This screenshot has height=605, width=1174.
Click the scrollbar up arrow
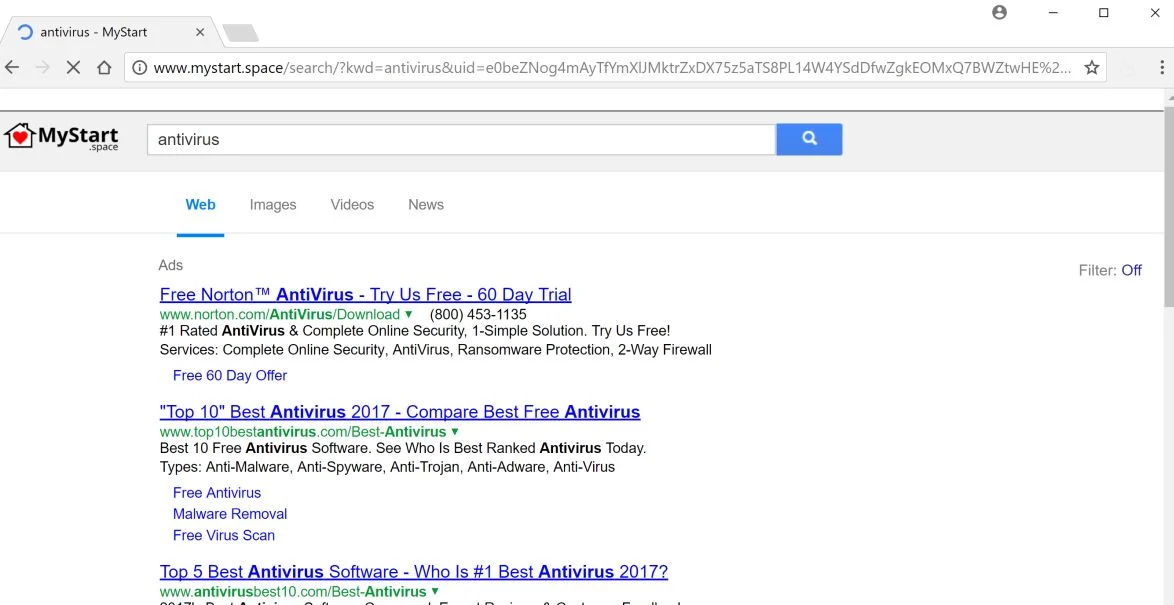(1169, 96)
